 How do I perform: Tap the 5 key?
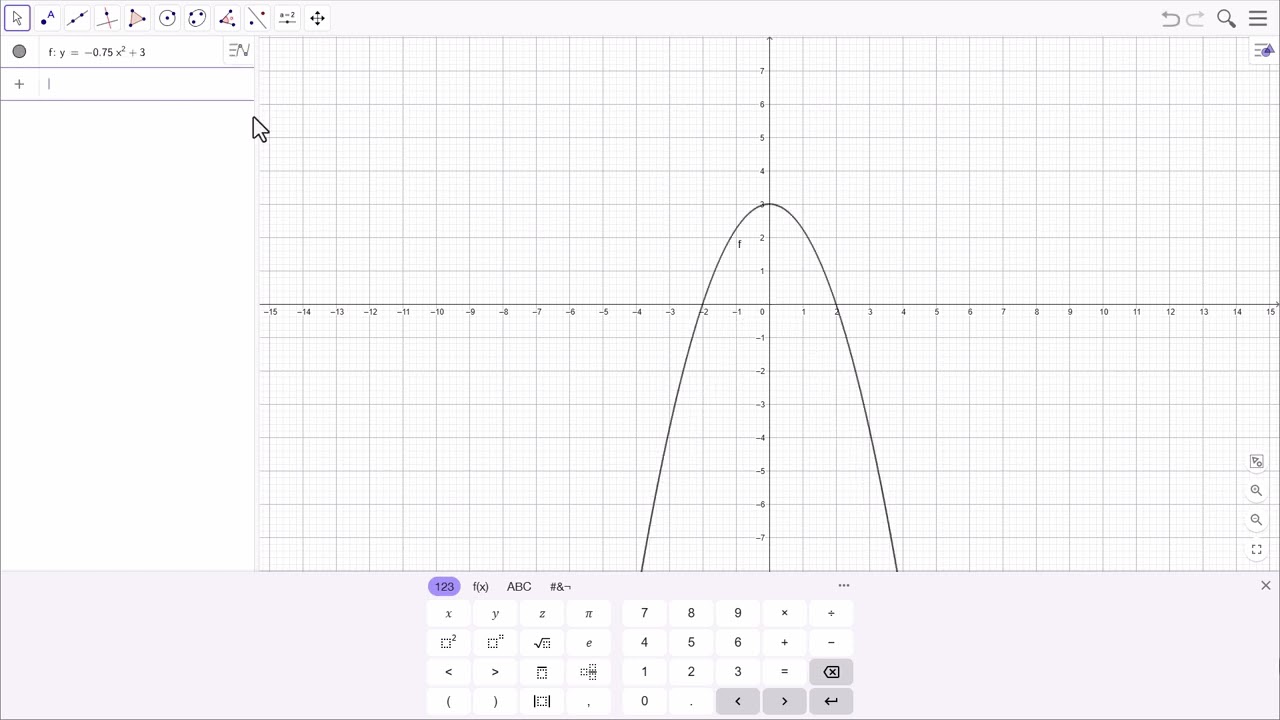(x=691, y=643)
